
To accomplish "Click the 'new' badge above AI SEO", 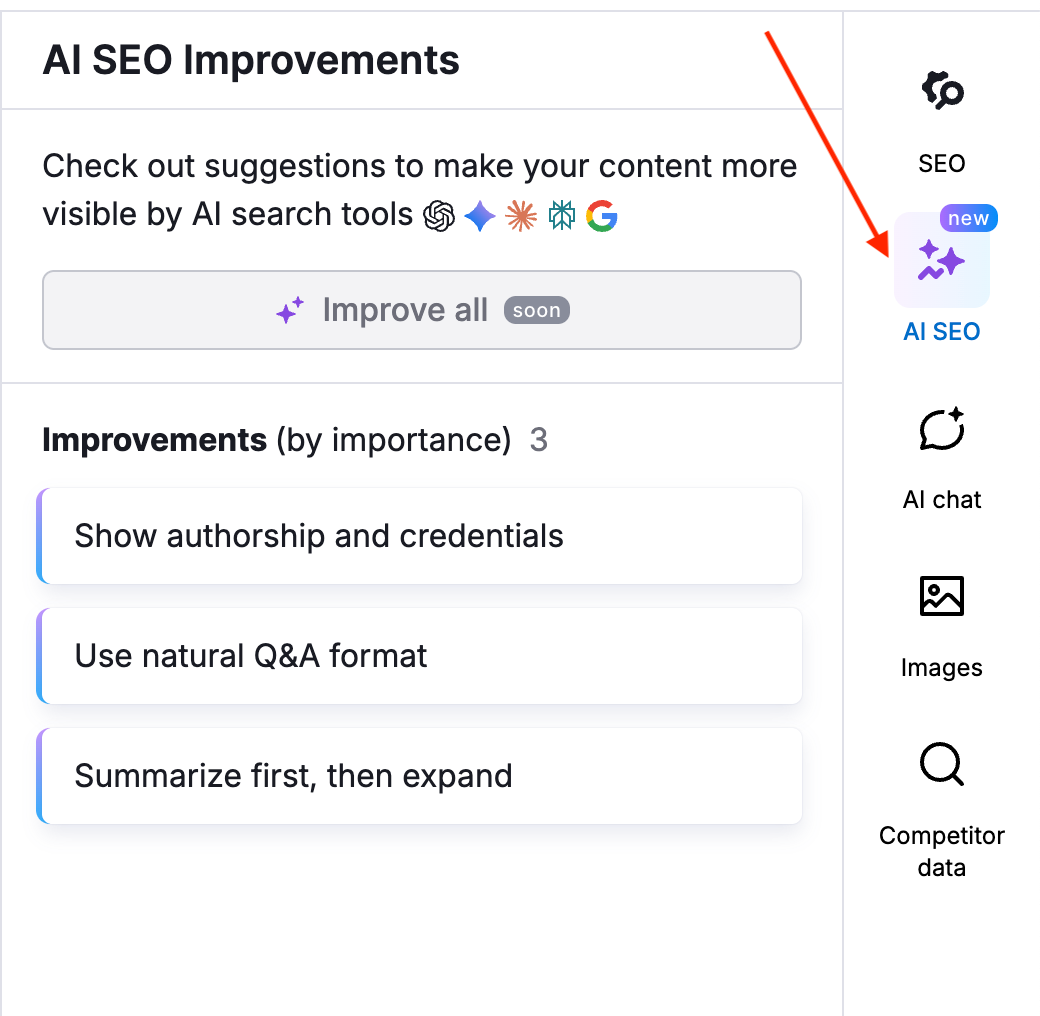I will [969, 218].
